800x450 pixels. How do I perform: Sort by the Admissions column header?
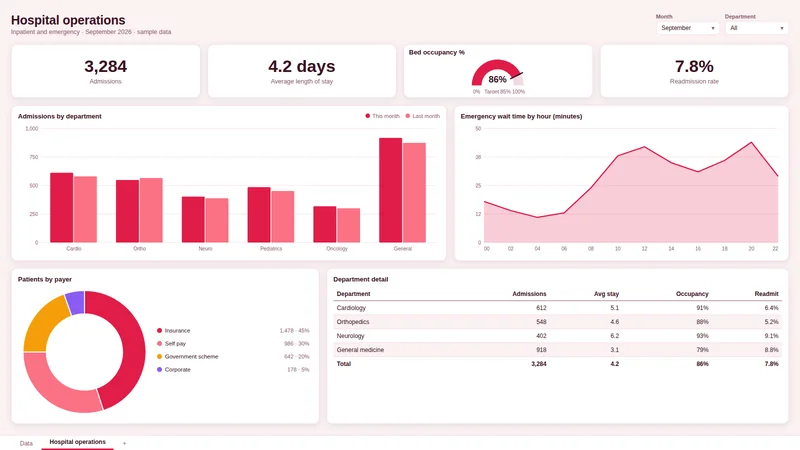click(529, 294)
